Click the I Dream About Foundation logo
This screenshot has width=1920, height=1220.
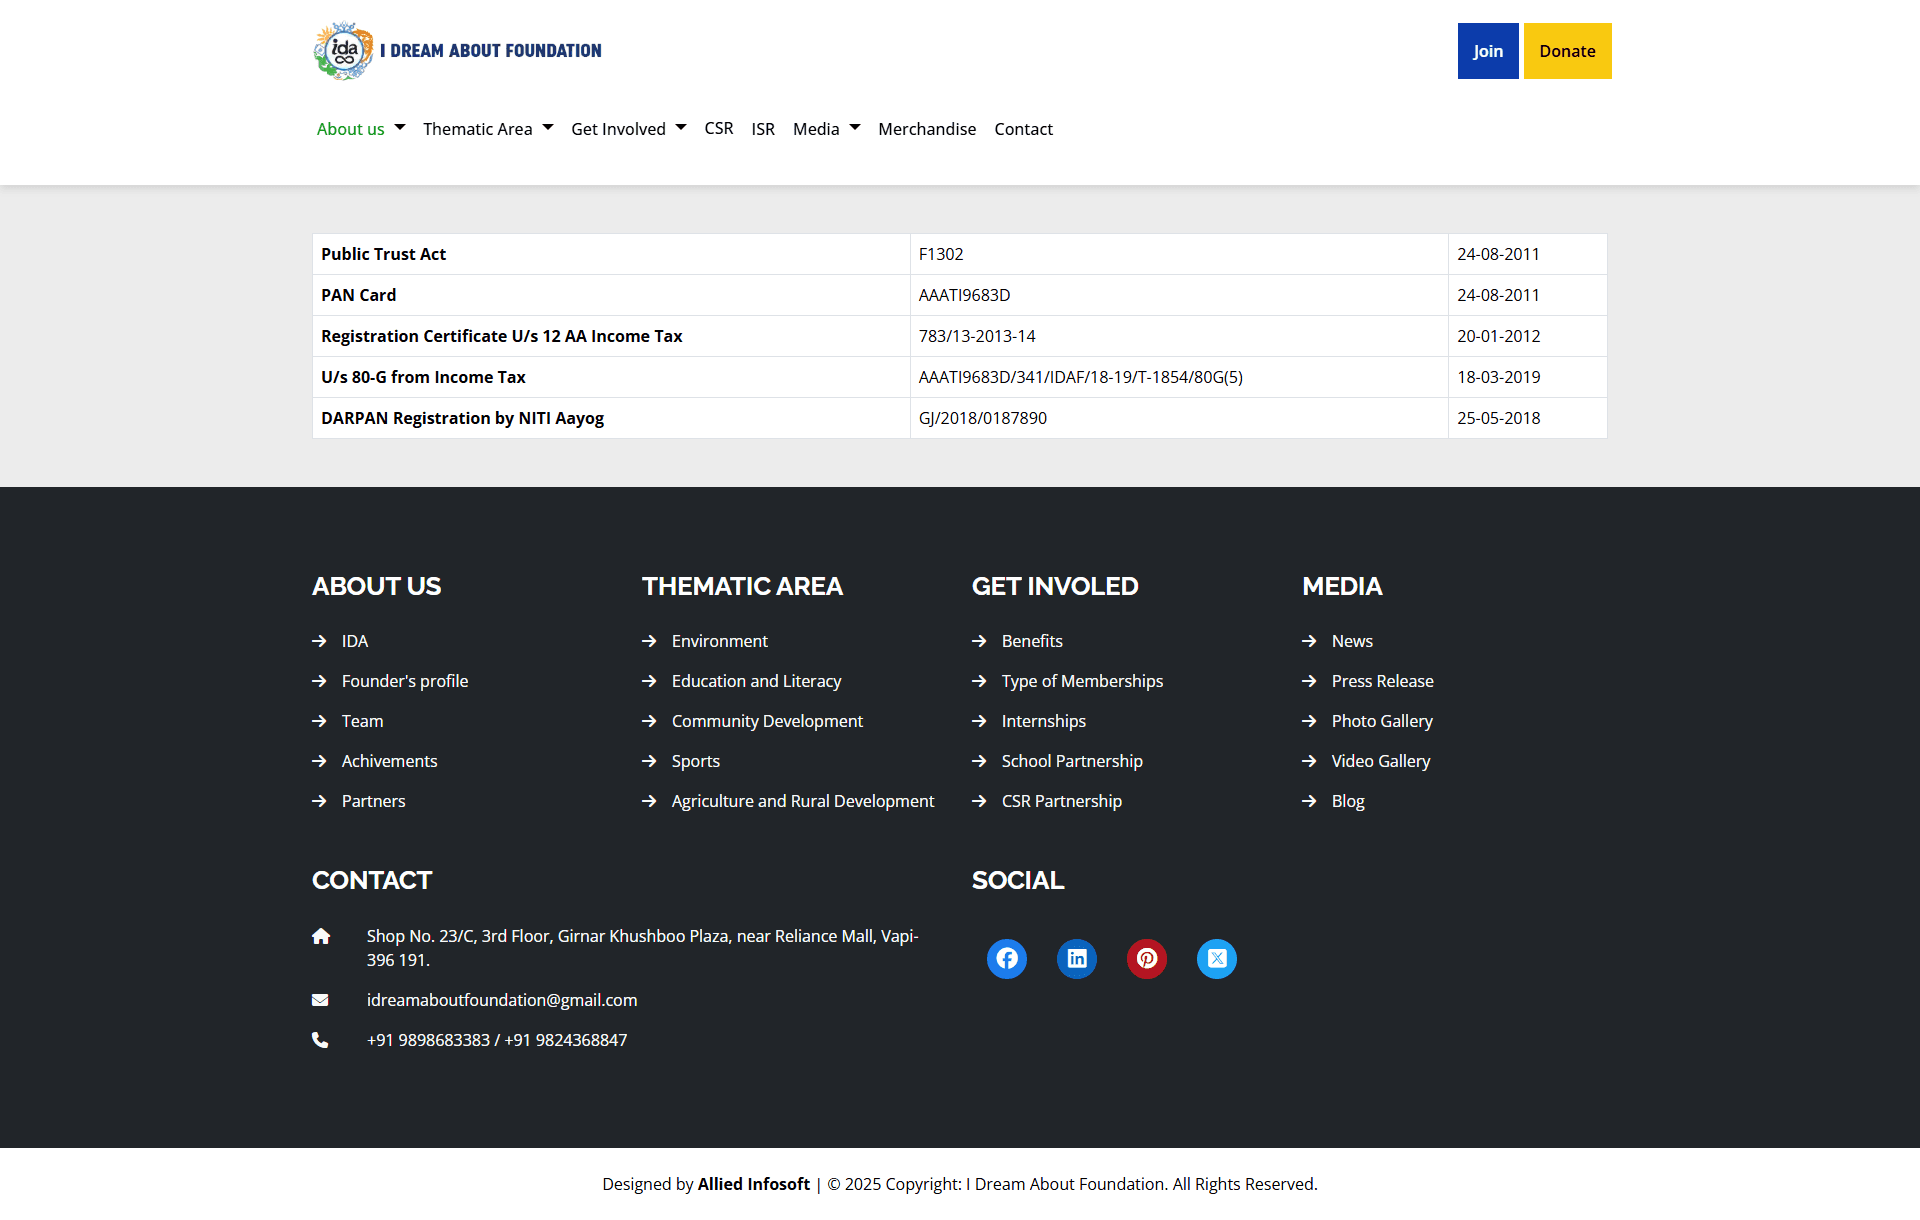(x=458, y=51)
